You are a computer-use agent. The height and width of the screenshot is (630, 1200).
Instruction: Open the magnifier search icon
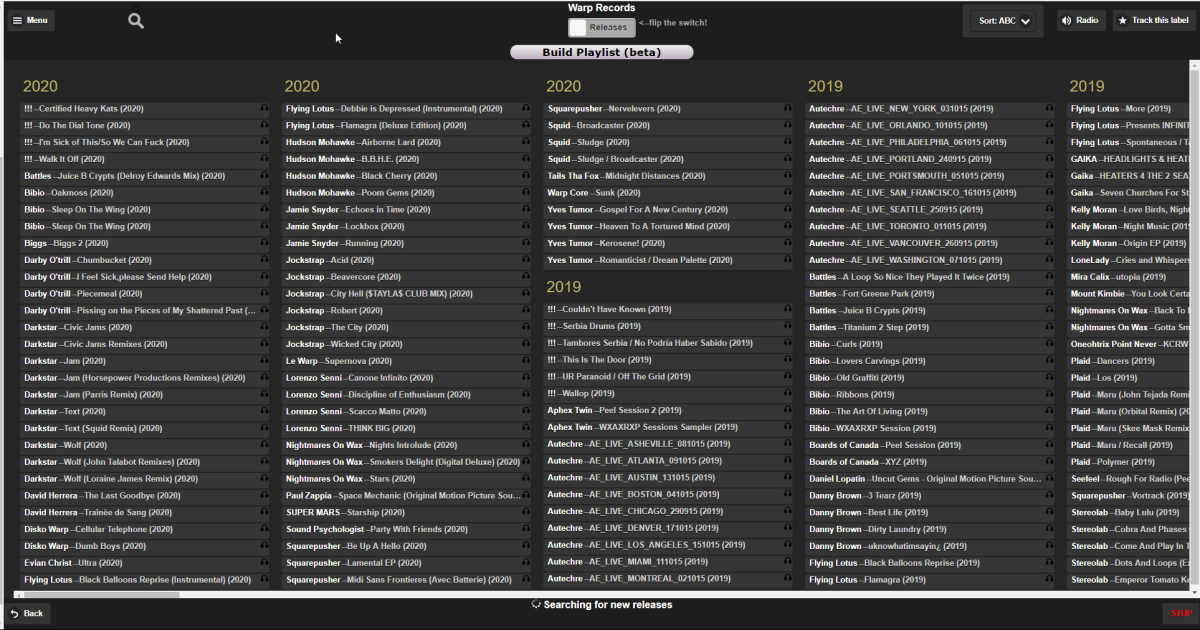pyautogui.click(x=136, y=21)
